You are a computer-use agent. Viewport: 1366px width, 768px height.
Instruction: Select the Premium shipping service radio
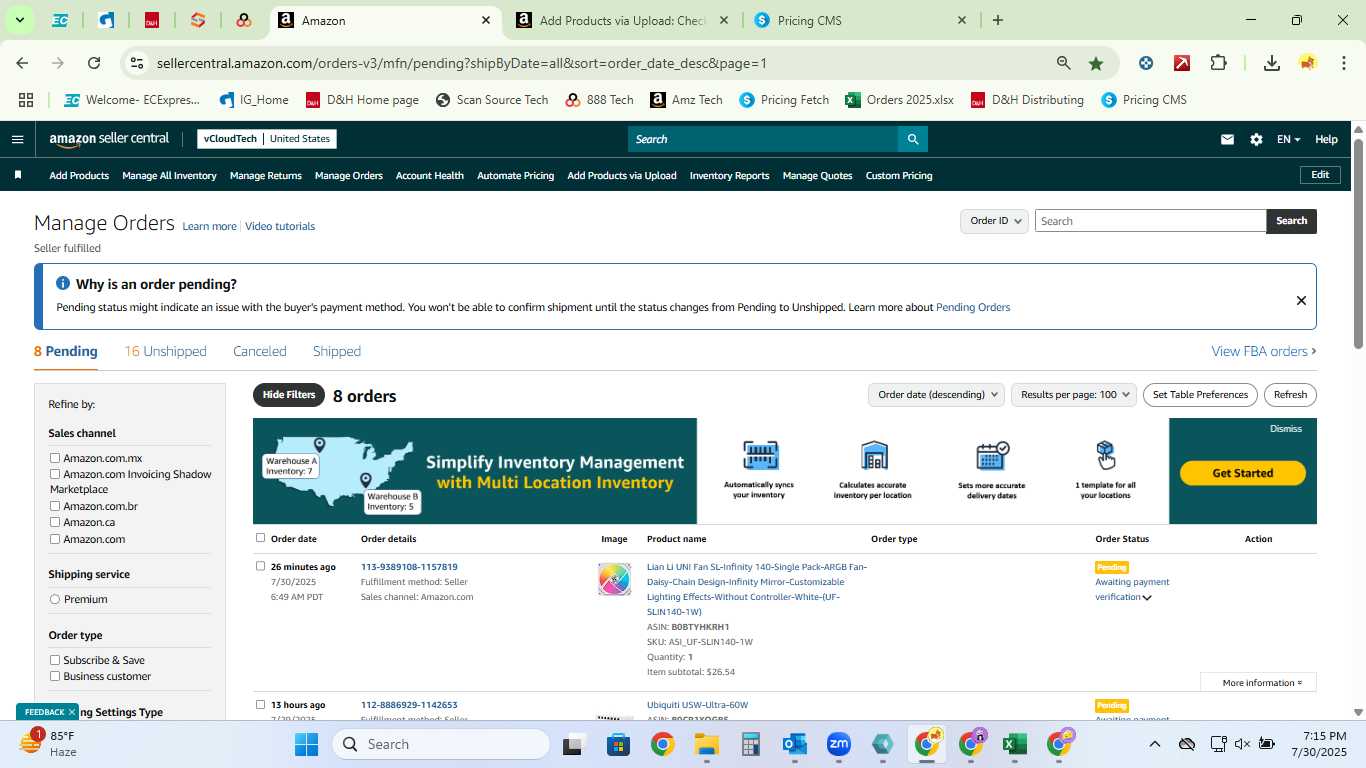55,599
